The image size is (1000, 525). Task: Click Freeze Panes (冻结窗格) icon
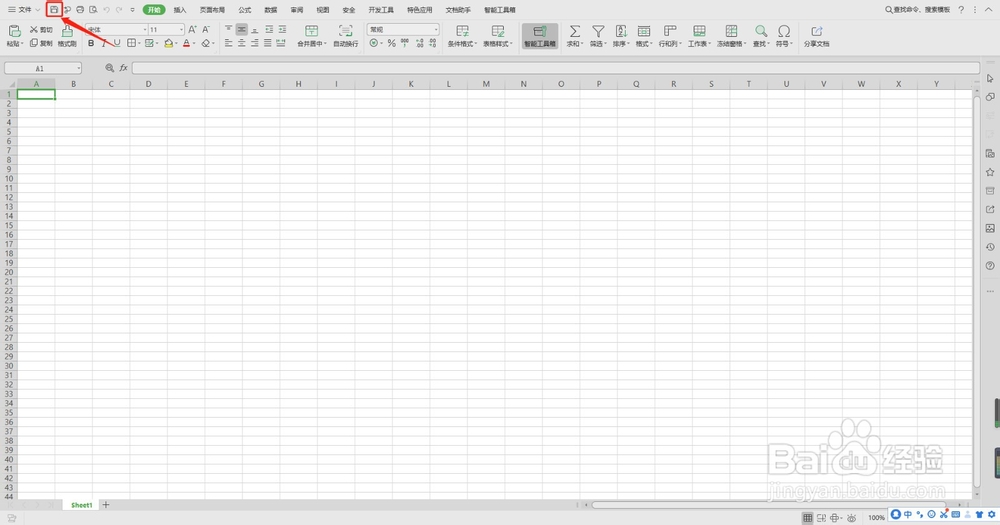tap(731, 31)
